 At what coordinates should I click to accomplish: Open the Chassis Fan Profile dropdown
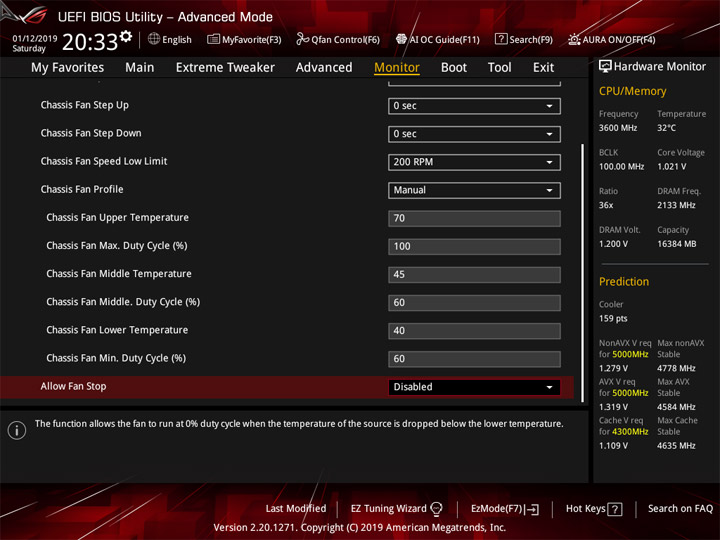[474, 190]
